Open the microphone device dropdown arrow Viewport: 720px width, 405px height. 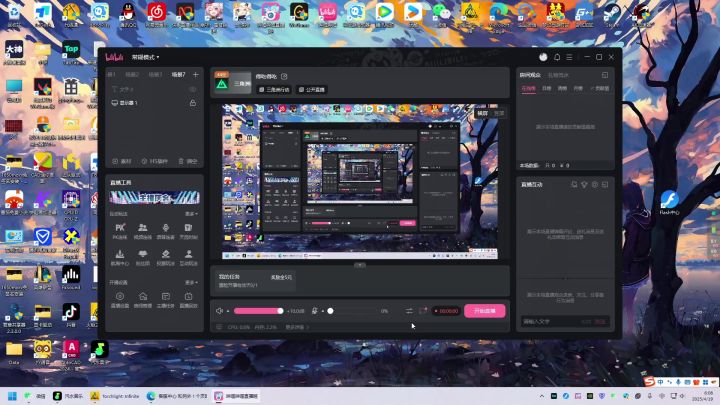(323, 311)
